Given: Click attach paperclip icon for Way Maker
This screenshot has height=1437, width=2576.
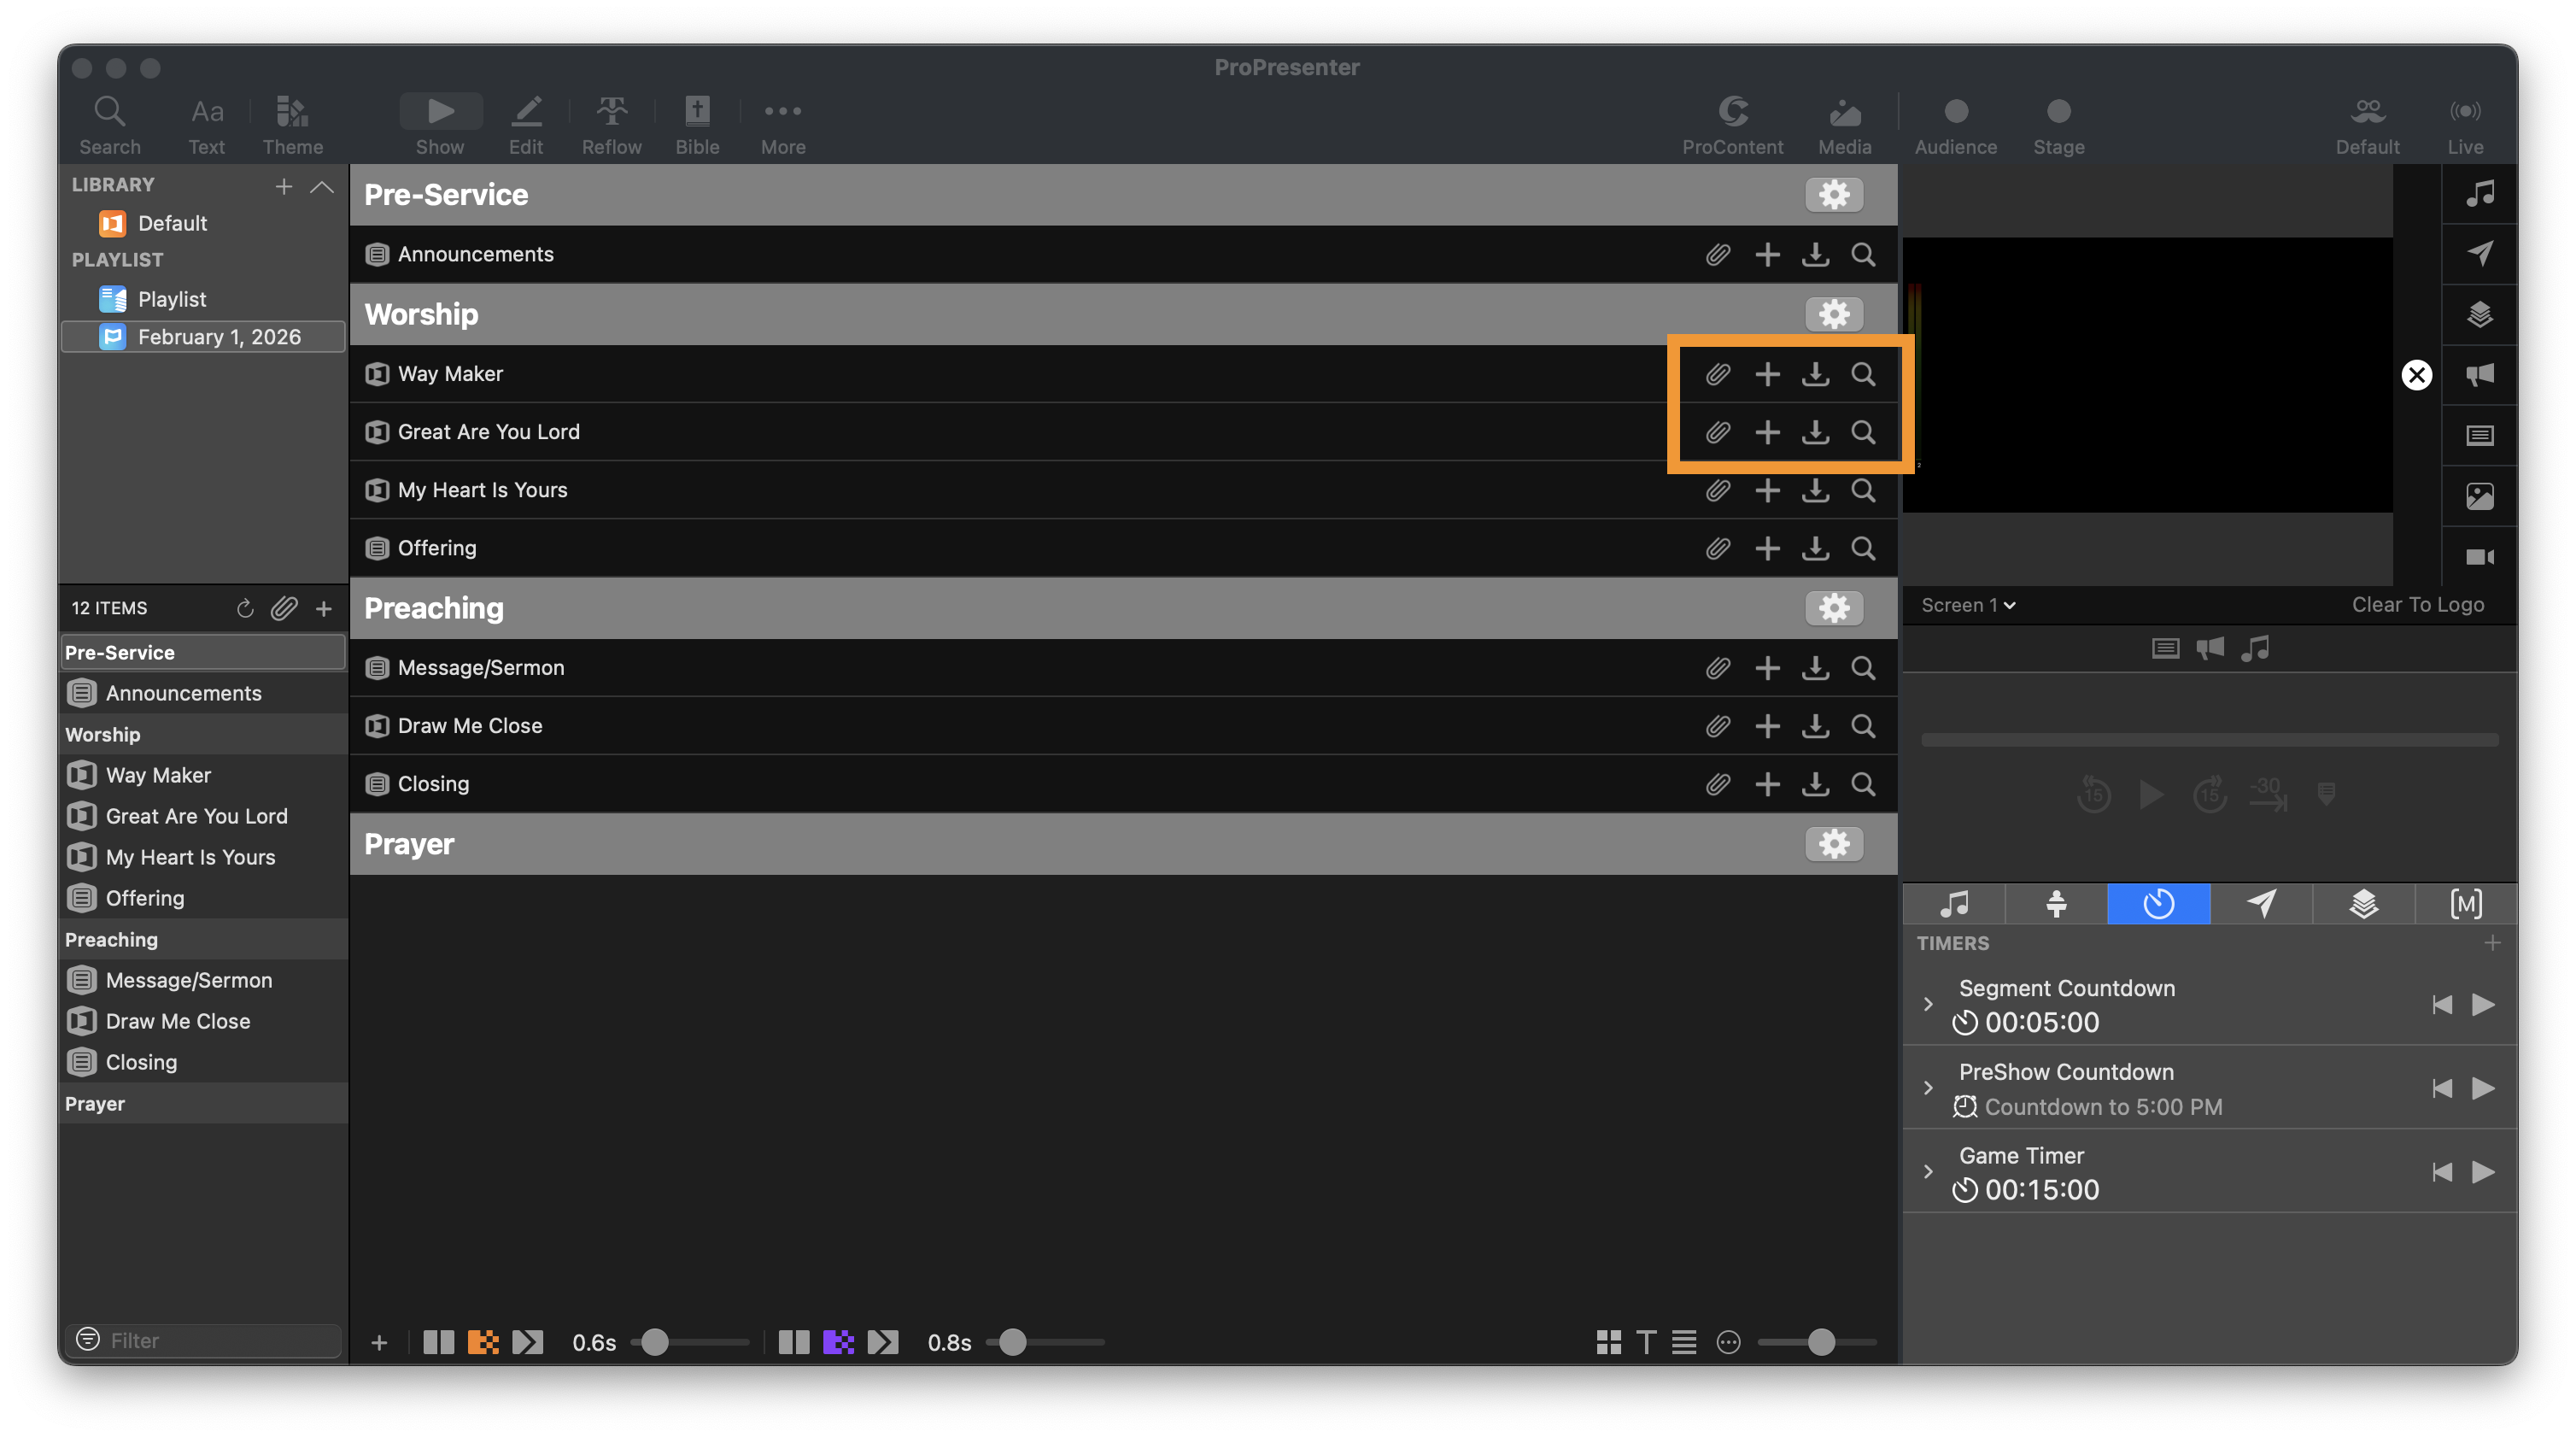Looking at the screenshot, I should [1718, 374].
